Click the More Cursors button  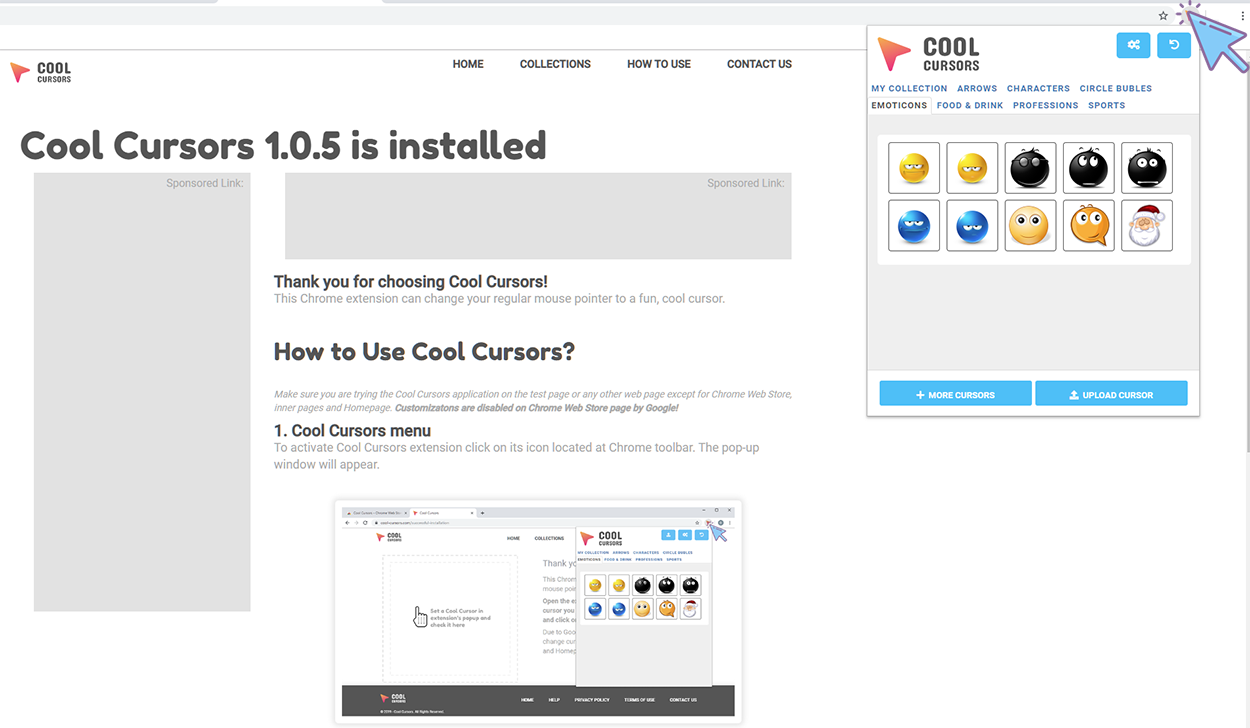click(955, 394)
